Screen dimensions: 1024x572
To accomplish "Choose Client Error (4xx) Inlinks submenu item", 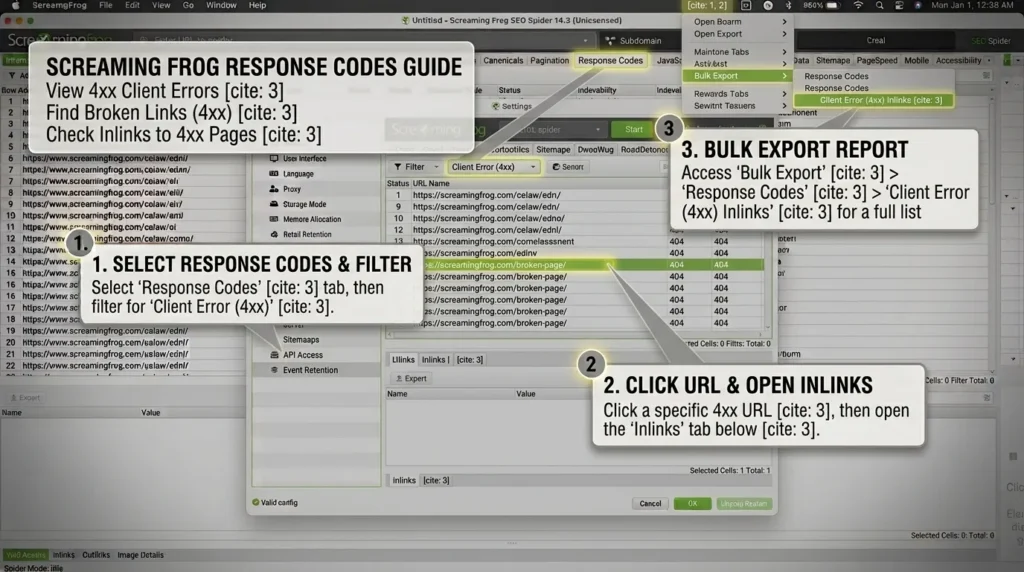I will pyautogui.click(x=874, y=100).
